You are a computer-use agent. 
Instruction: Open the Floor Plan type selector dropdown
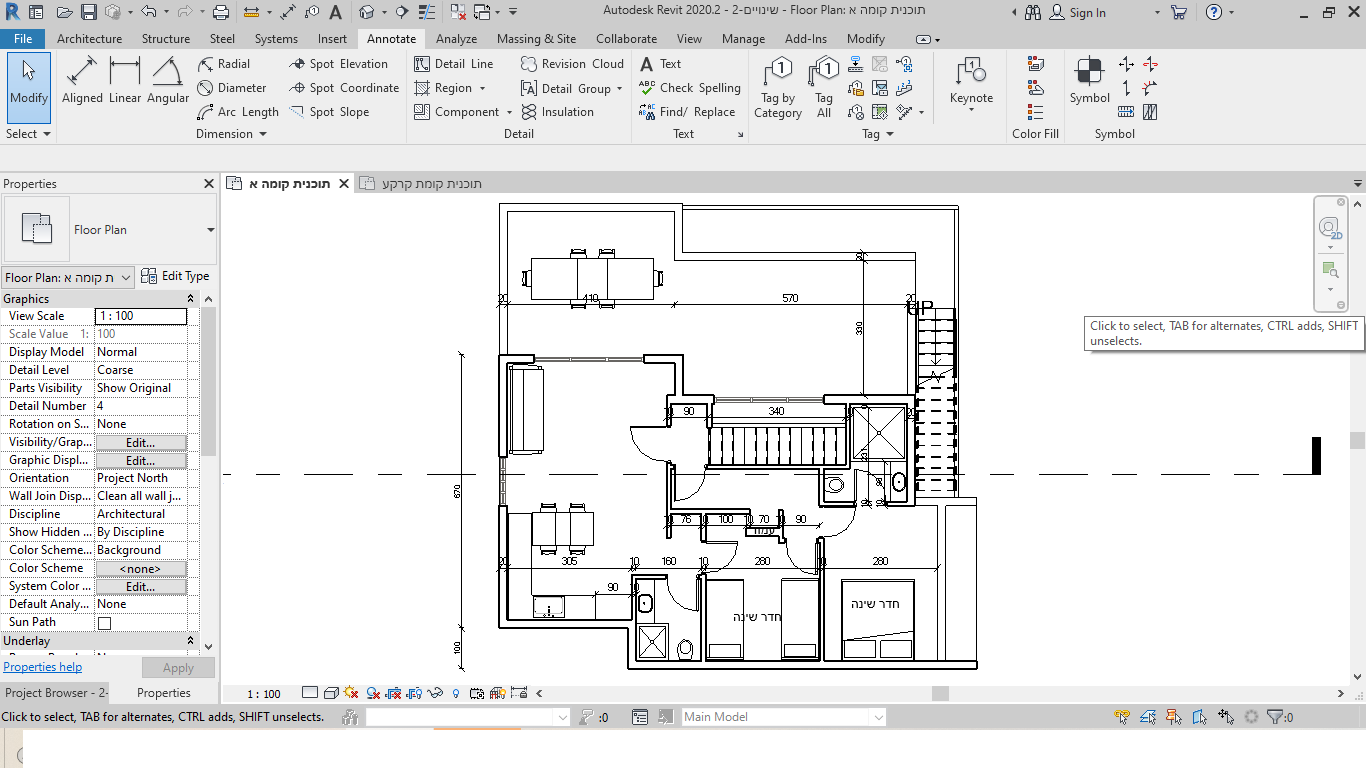210,230
